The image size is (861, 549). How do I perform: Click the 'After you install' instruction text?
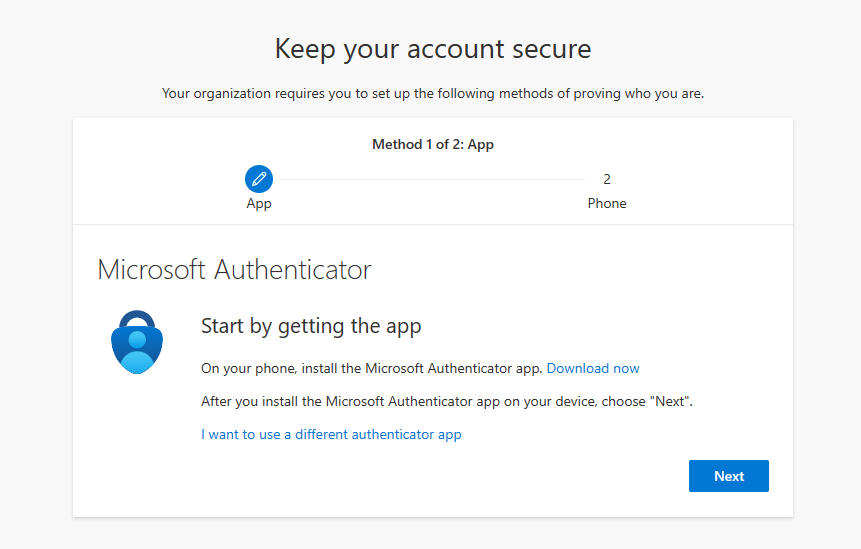click(x=447, y=401)
